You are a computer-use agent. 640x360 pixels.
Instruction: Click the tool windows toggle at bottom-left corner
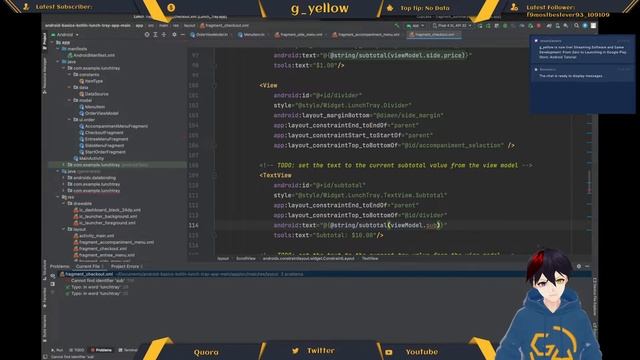click(45, 357)
